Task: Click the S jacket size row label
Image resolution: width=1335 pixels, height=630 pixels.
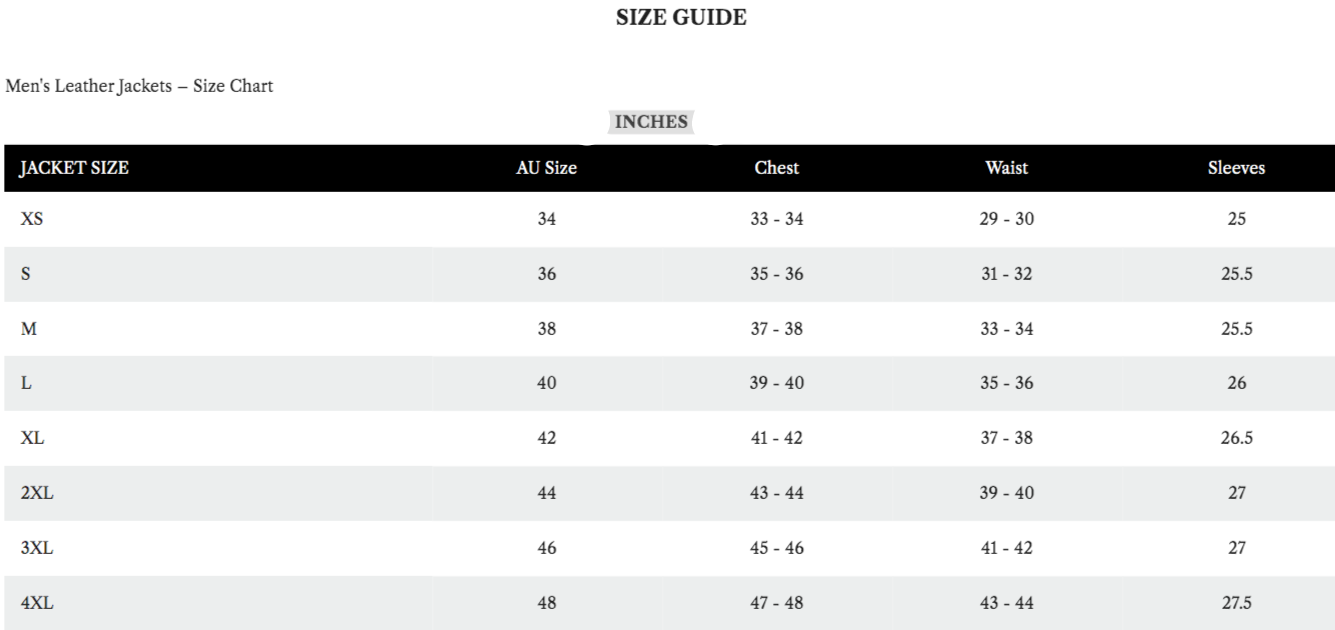Action: click(26, 274)
